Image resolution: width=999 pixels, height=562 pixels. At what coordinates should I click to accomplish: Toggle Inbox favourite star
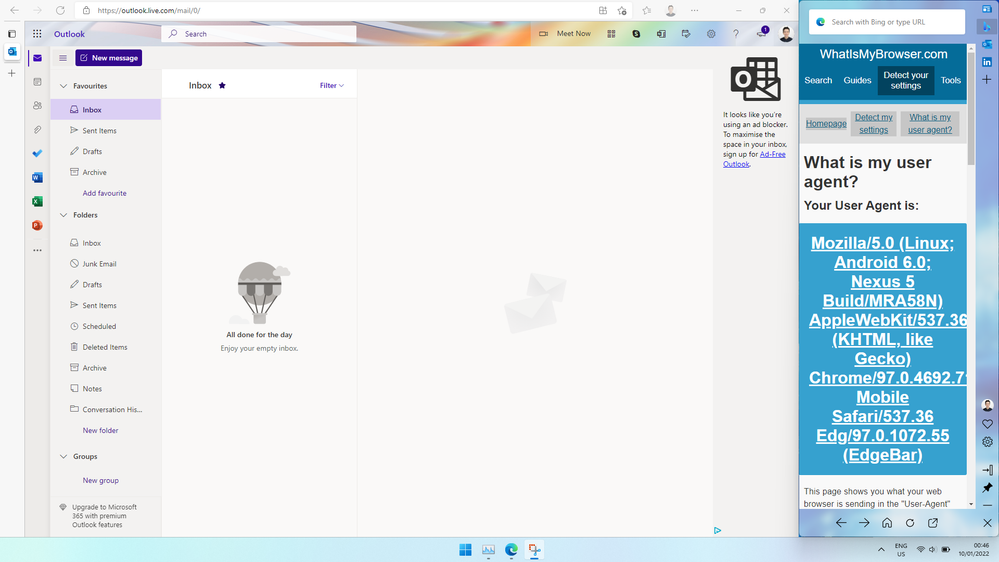(x=222, y=85)
